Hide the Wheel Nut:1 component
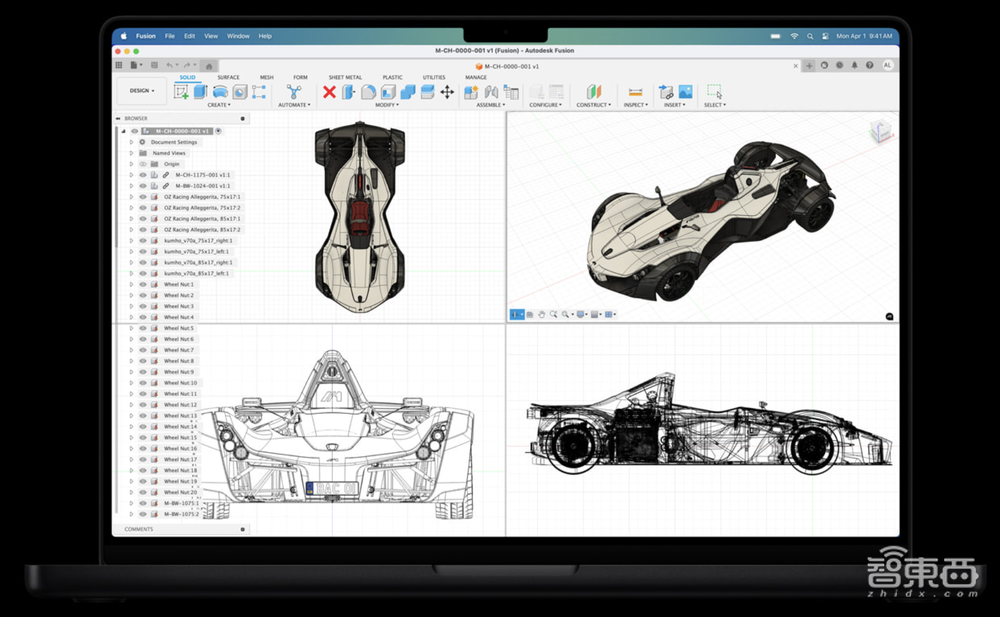The image size is (1000, 617). (x=143, y=285)
